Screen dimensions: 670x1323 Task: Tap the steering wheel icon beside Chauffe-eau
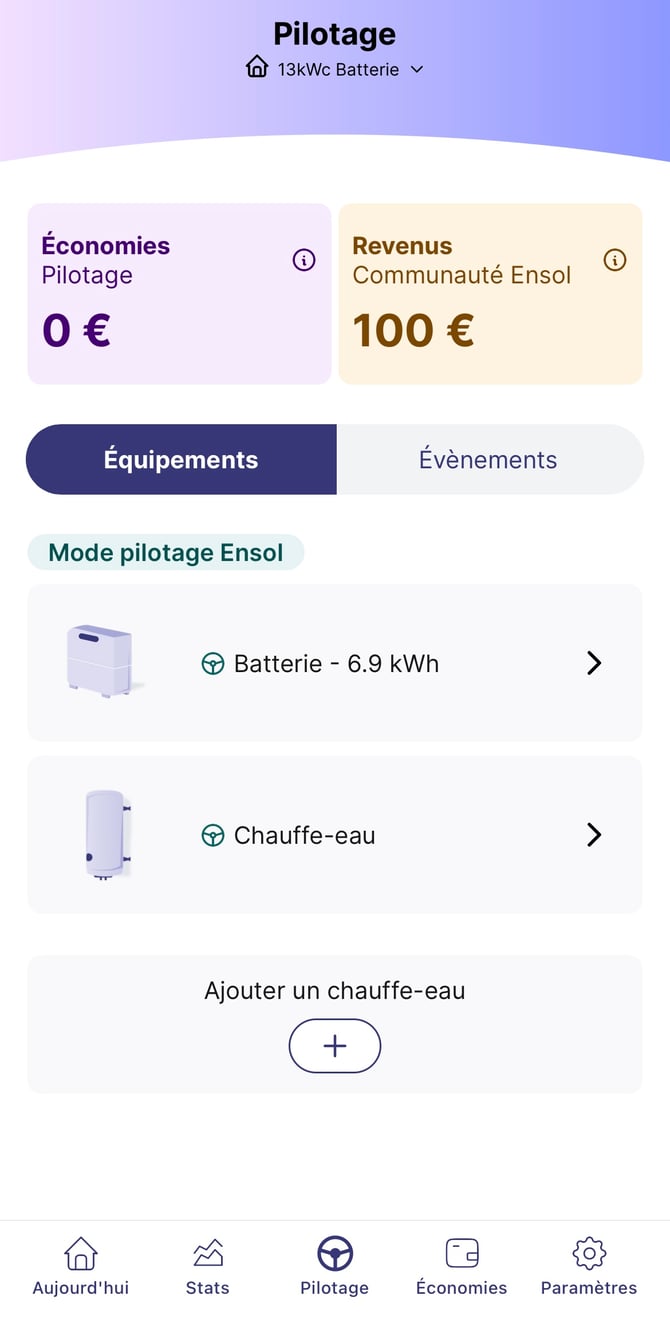point(213,835)
